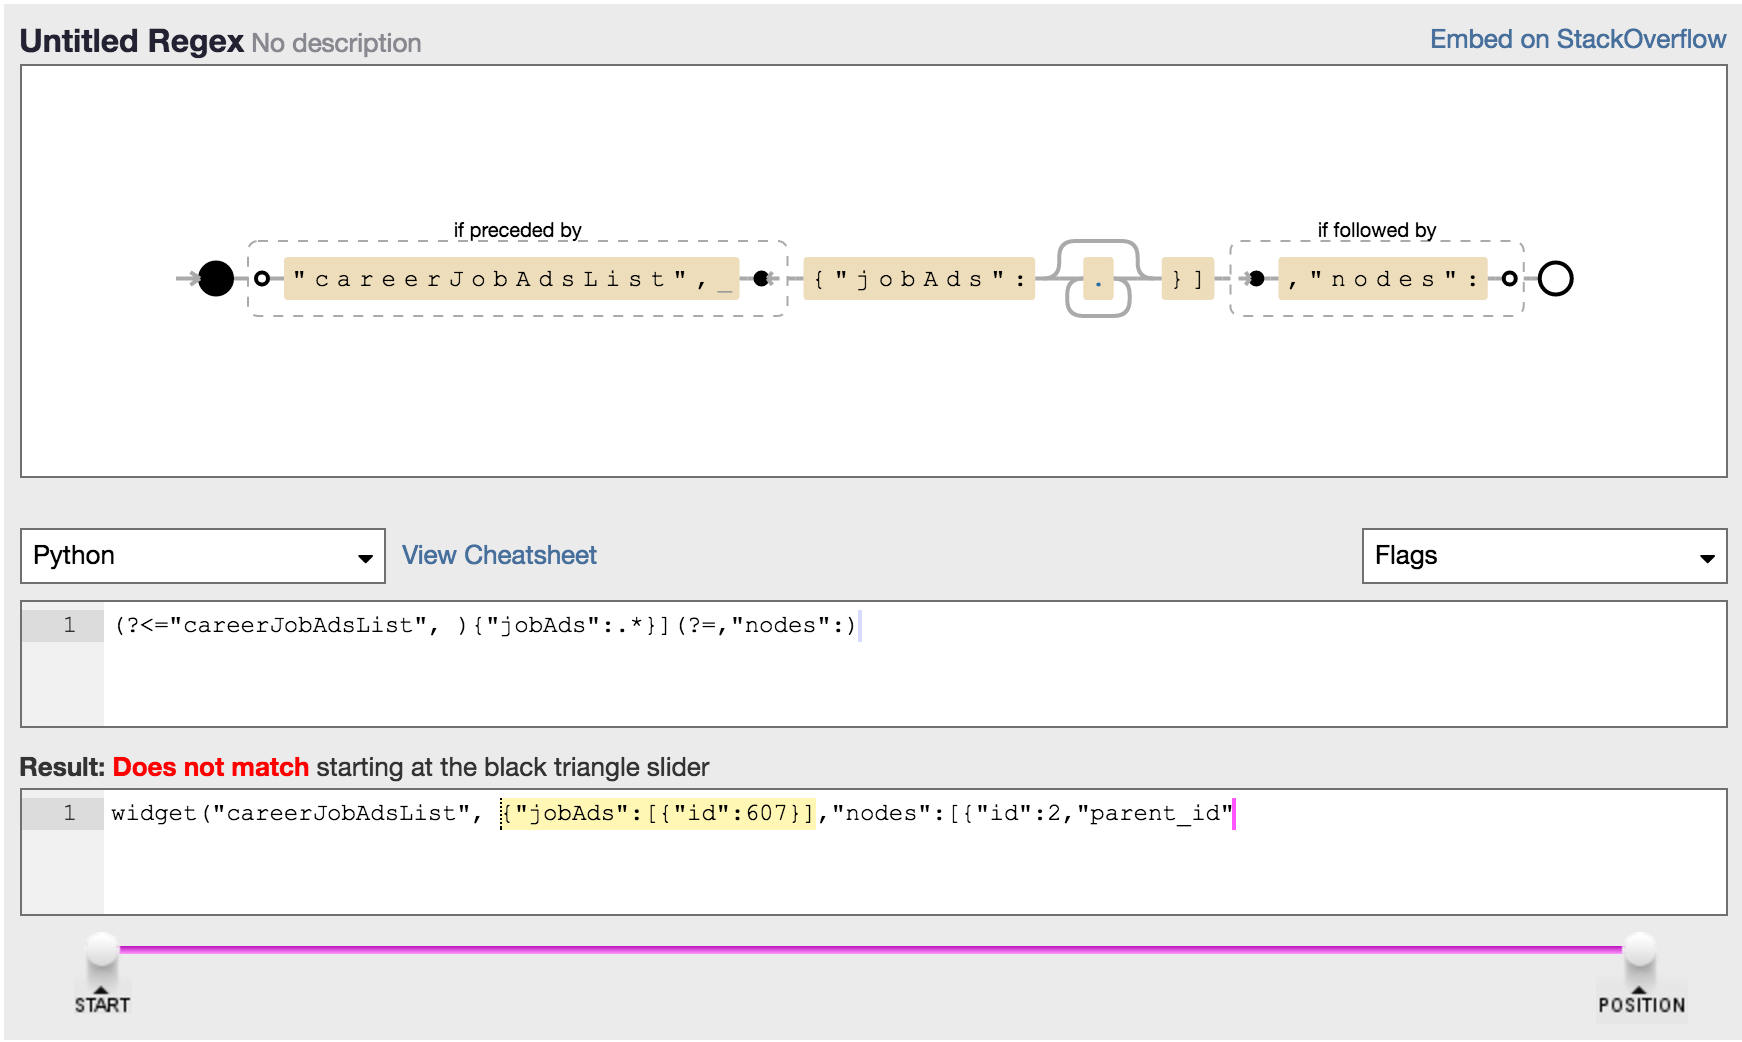Edit the "No description" text
The image size is (1742, 1042).
tap(336, 43)
